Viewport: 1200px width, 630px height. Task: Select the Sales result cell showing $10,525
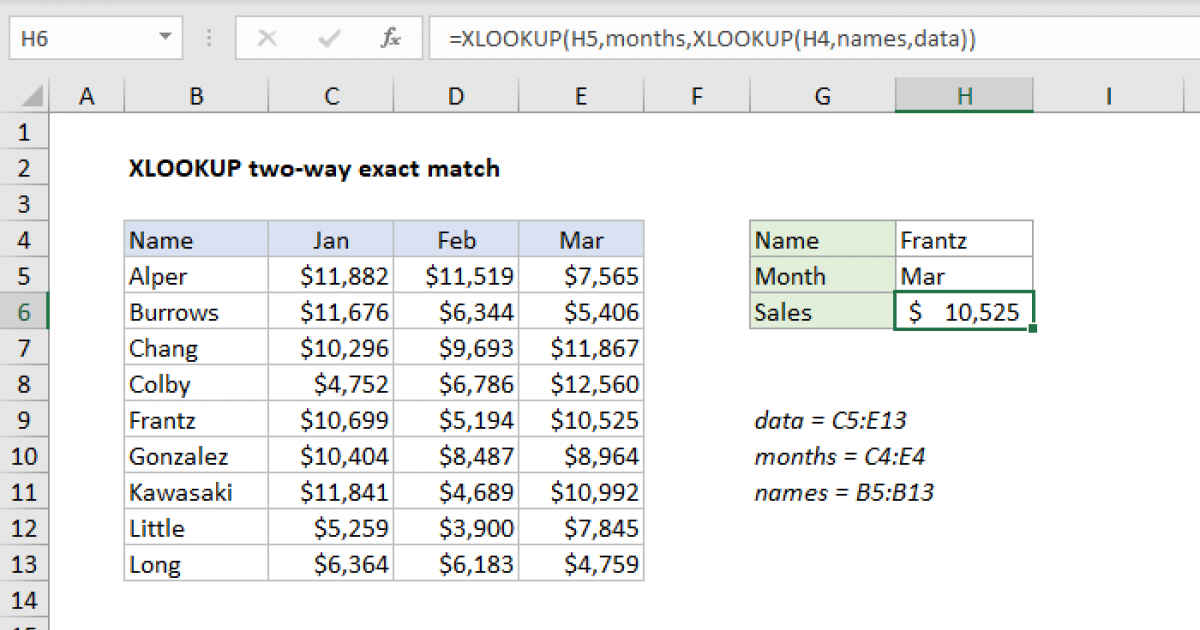pos(963,311)
